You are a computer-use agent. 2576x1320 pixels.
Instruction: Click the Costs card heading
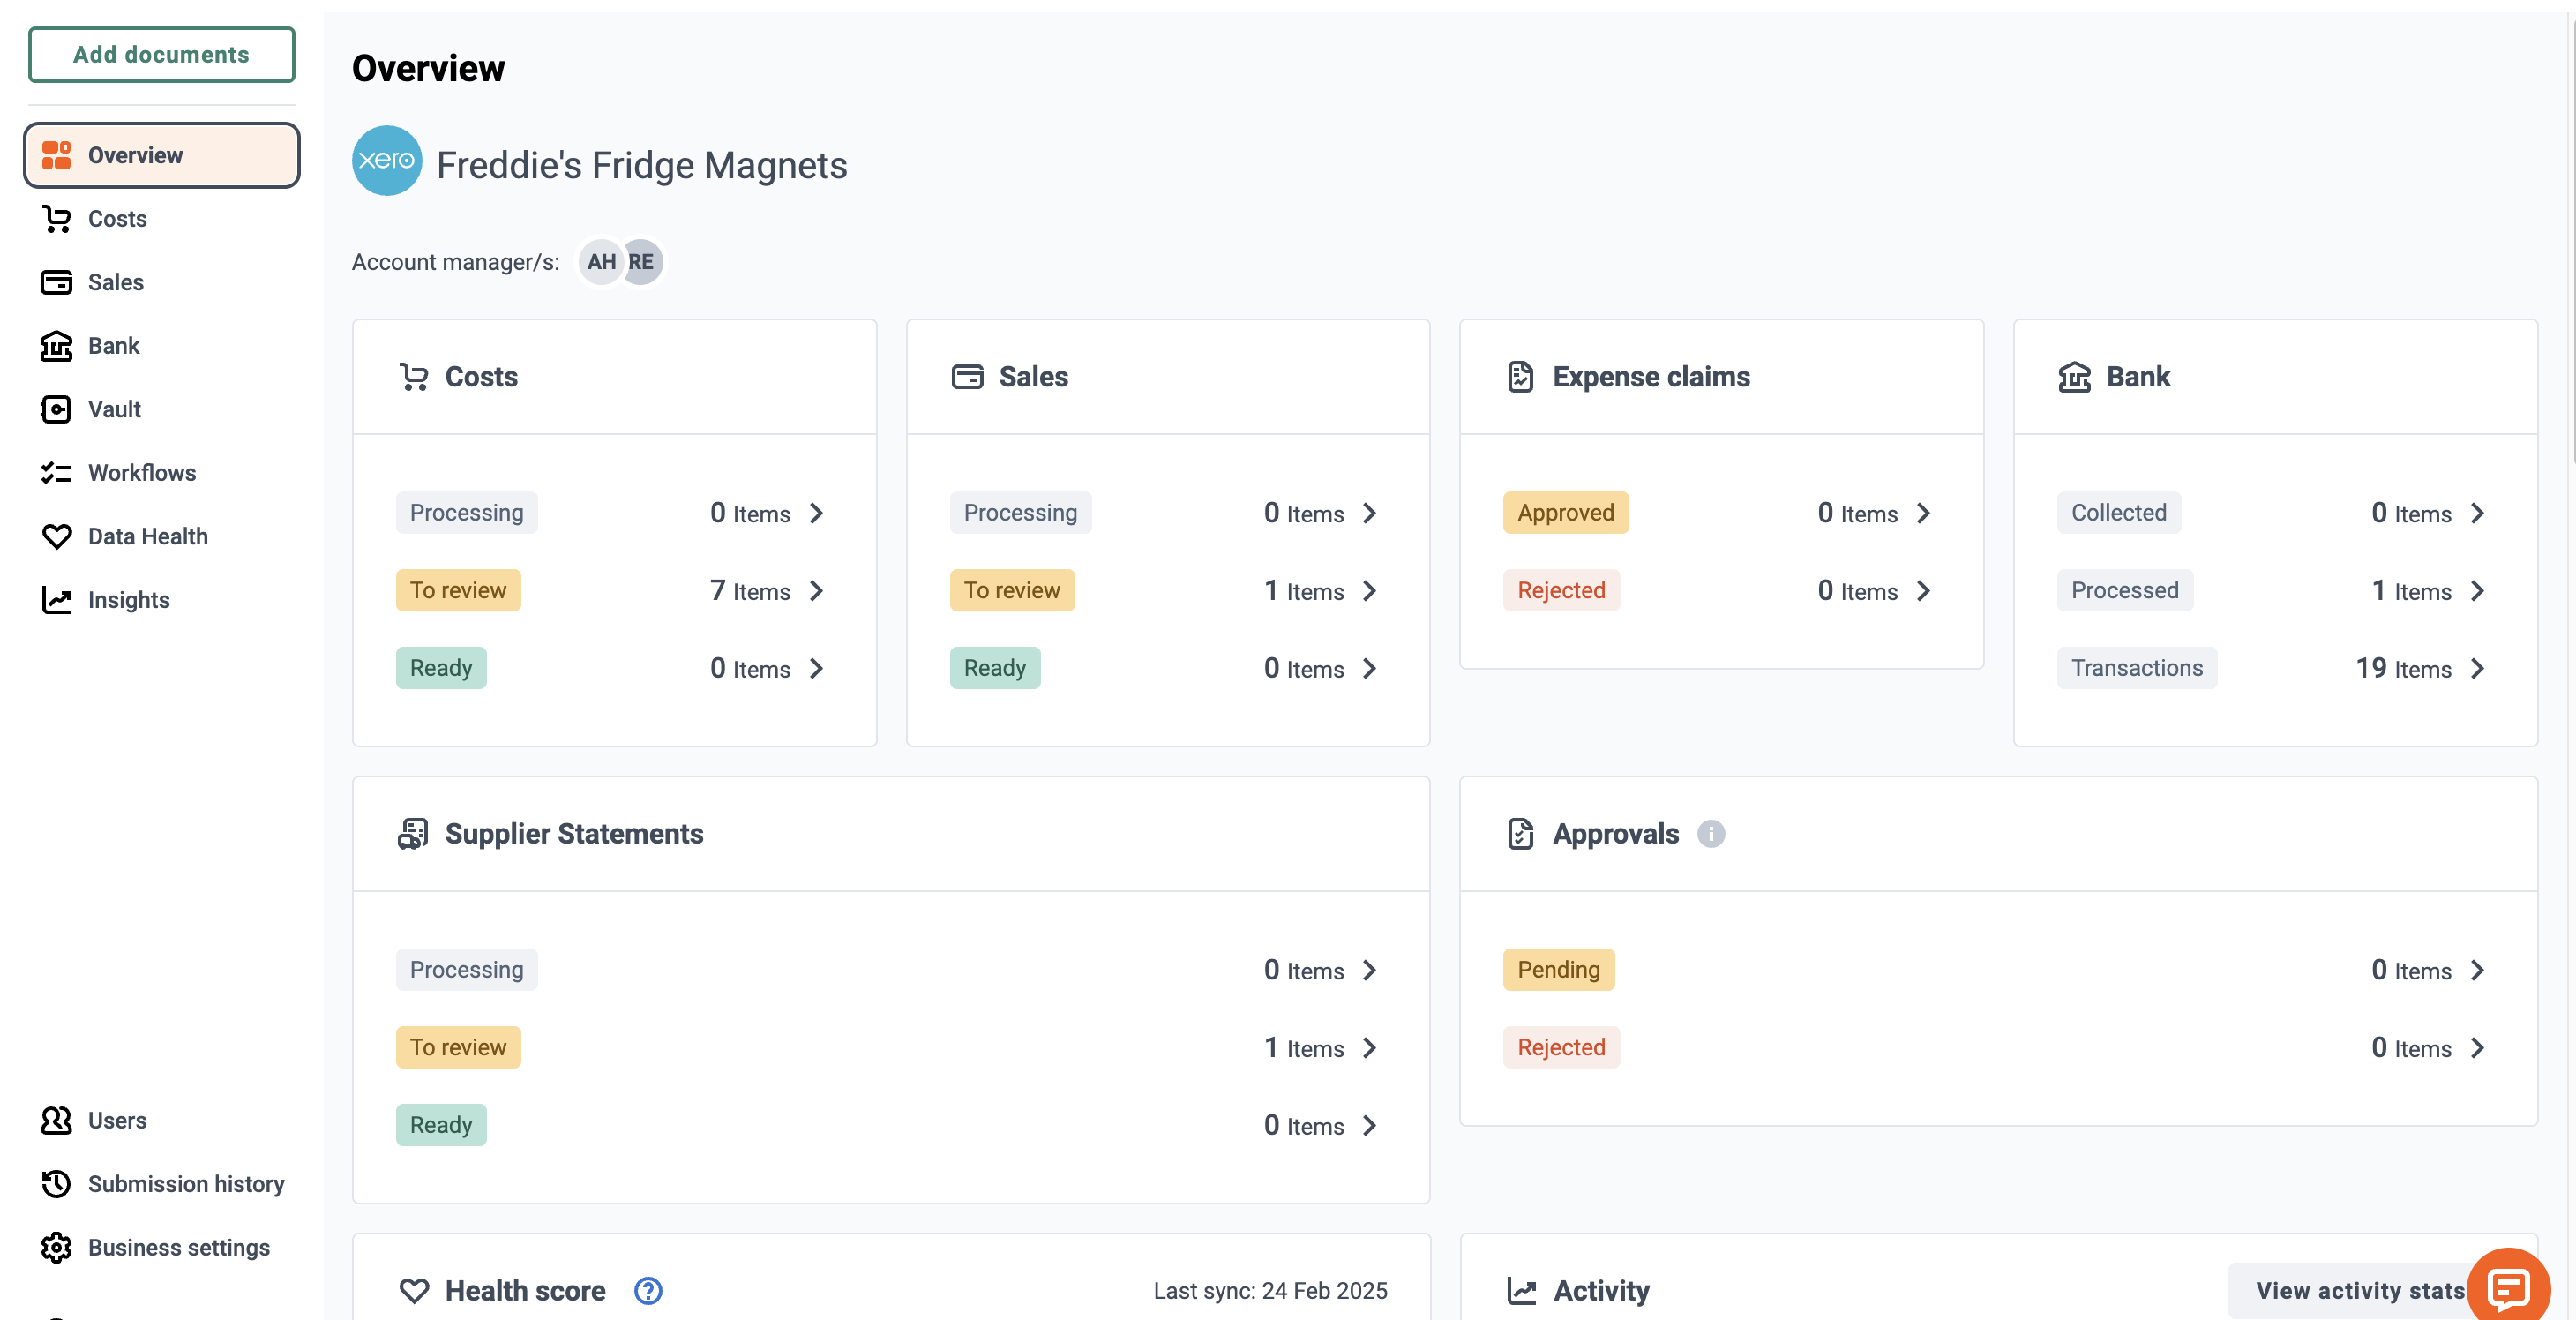click(x=481, y=377)
